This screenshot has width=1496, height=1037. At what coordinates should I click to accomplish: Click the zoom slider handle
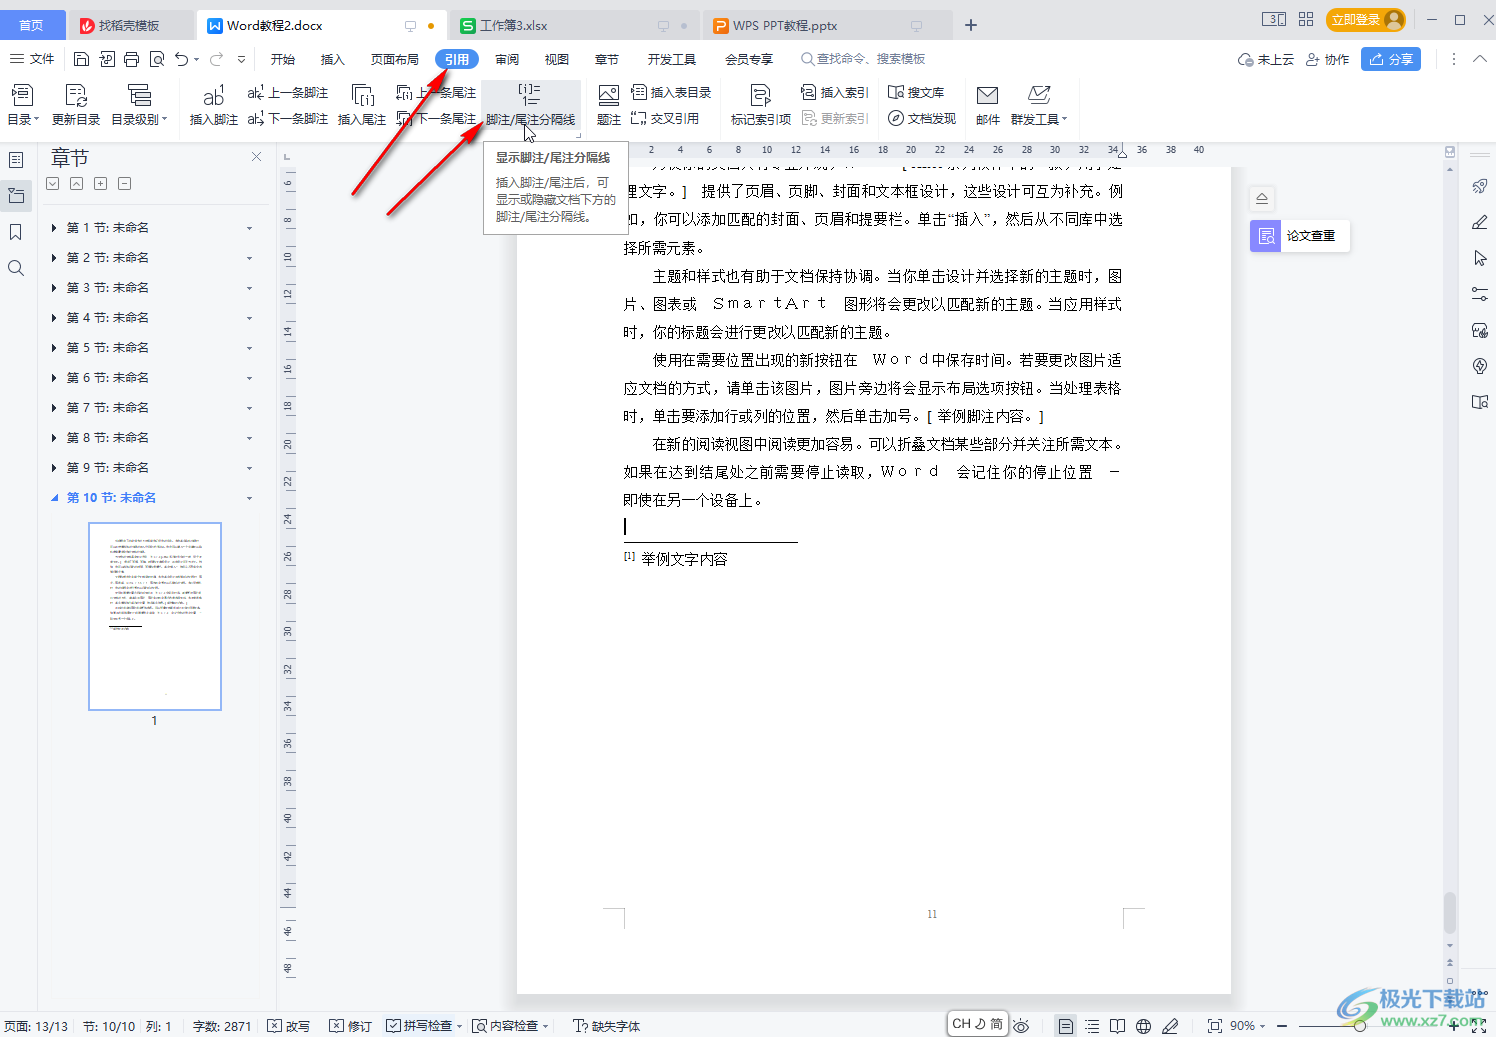pos(1359,1026)
